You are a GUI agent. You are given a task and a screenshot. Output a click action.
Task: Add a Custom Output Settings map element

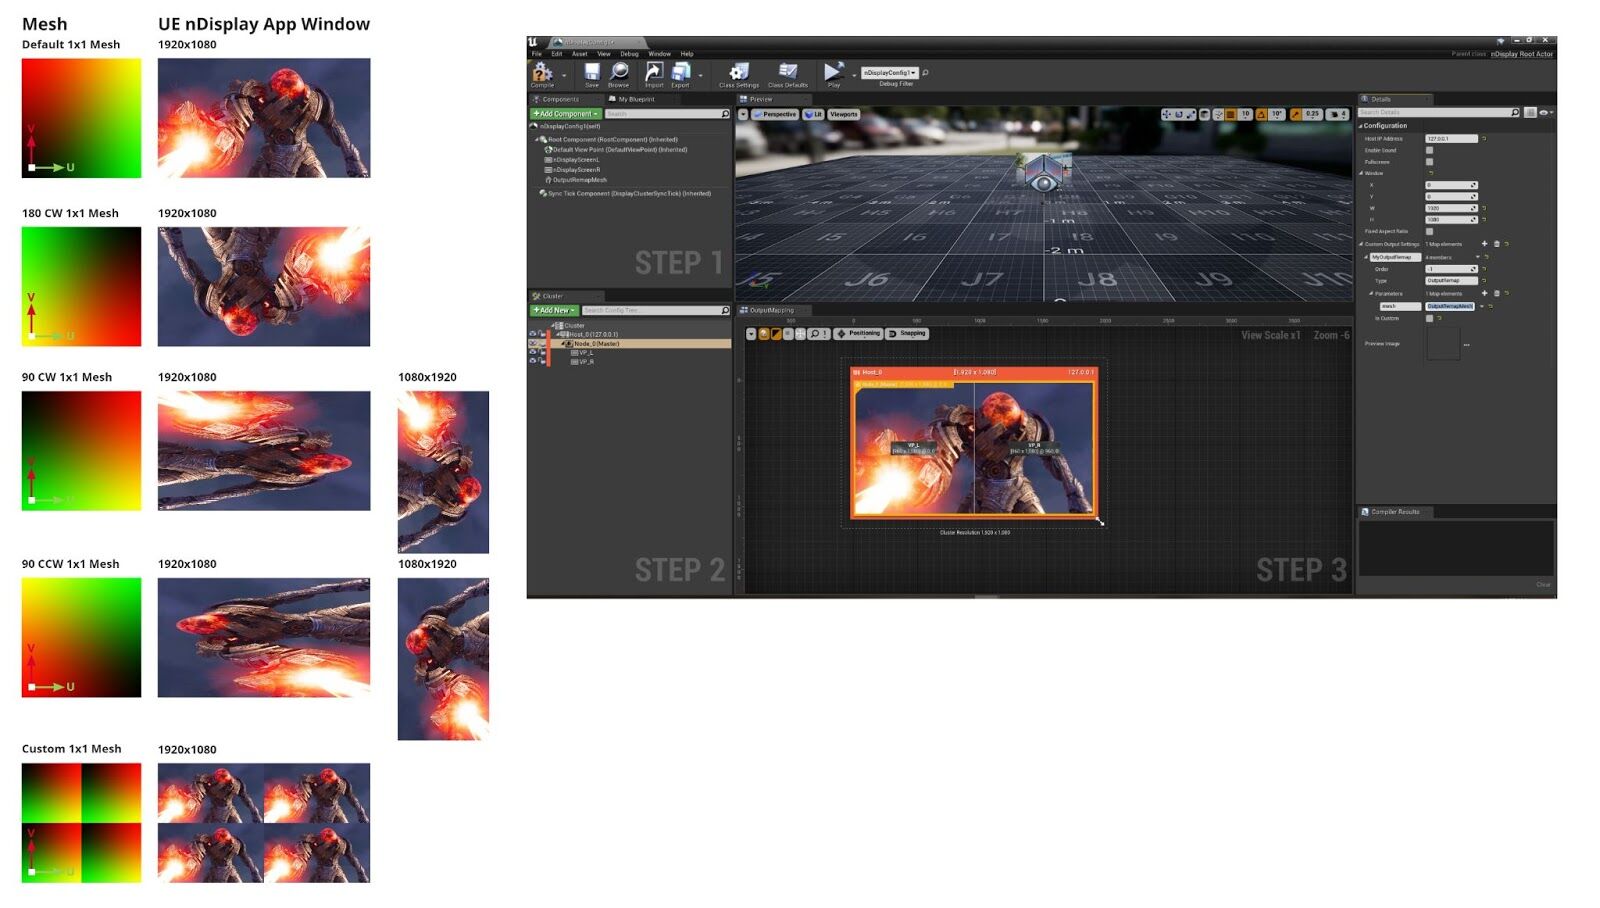pyautogui.click(x=1484, y=244)
